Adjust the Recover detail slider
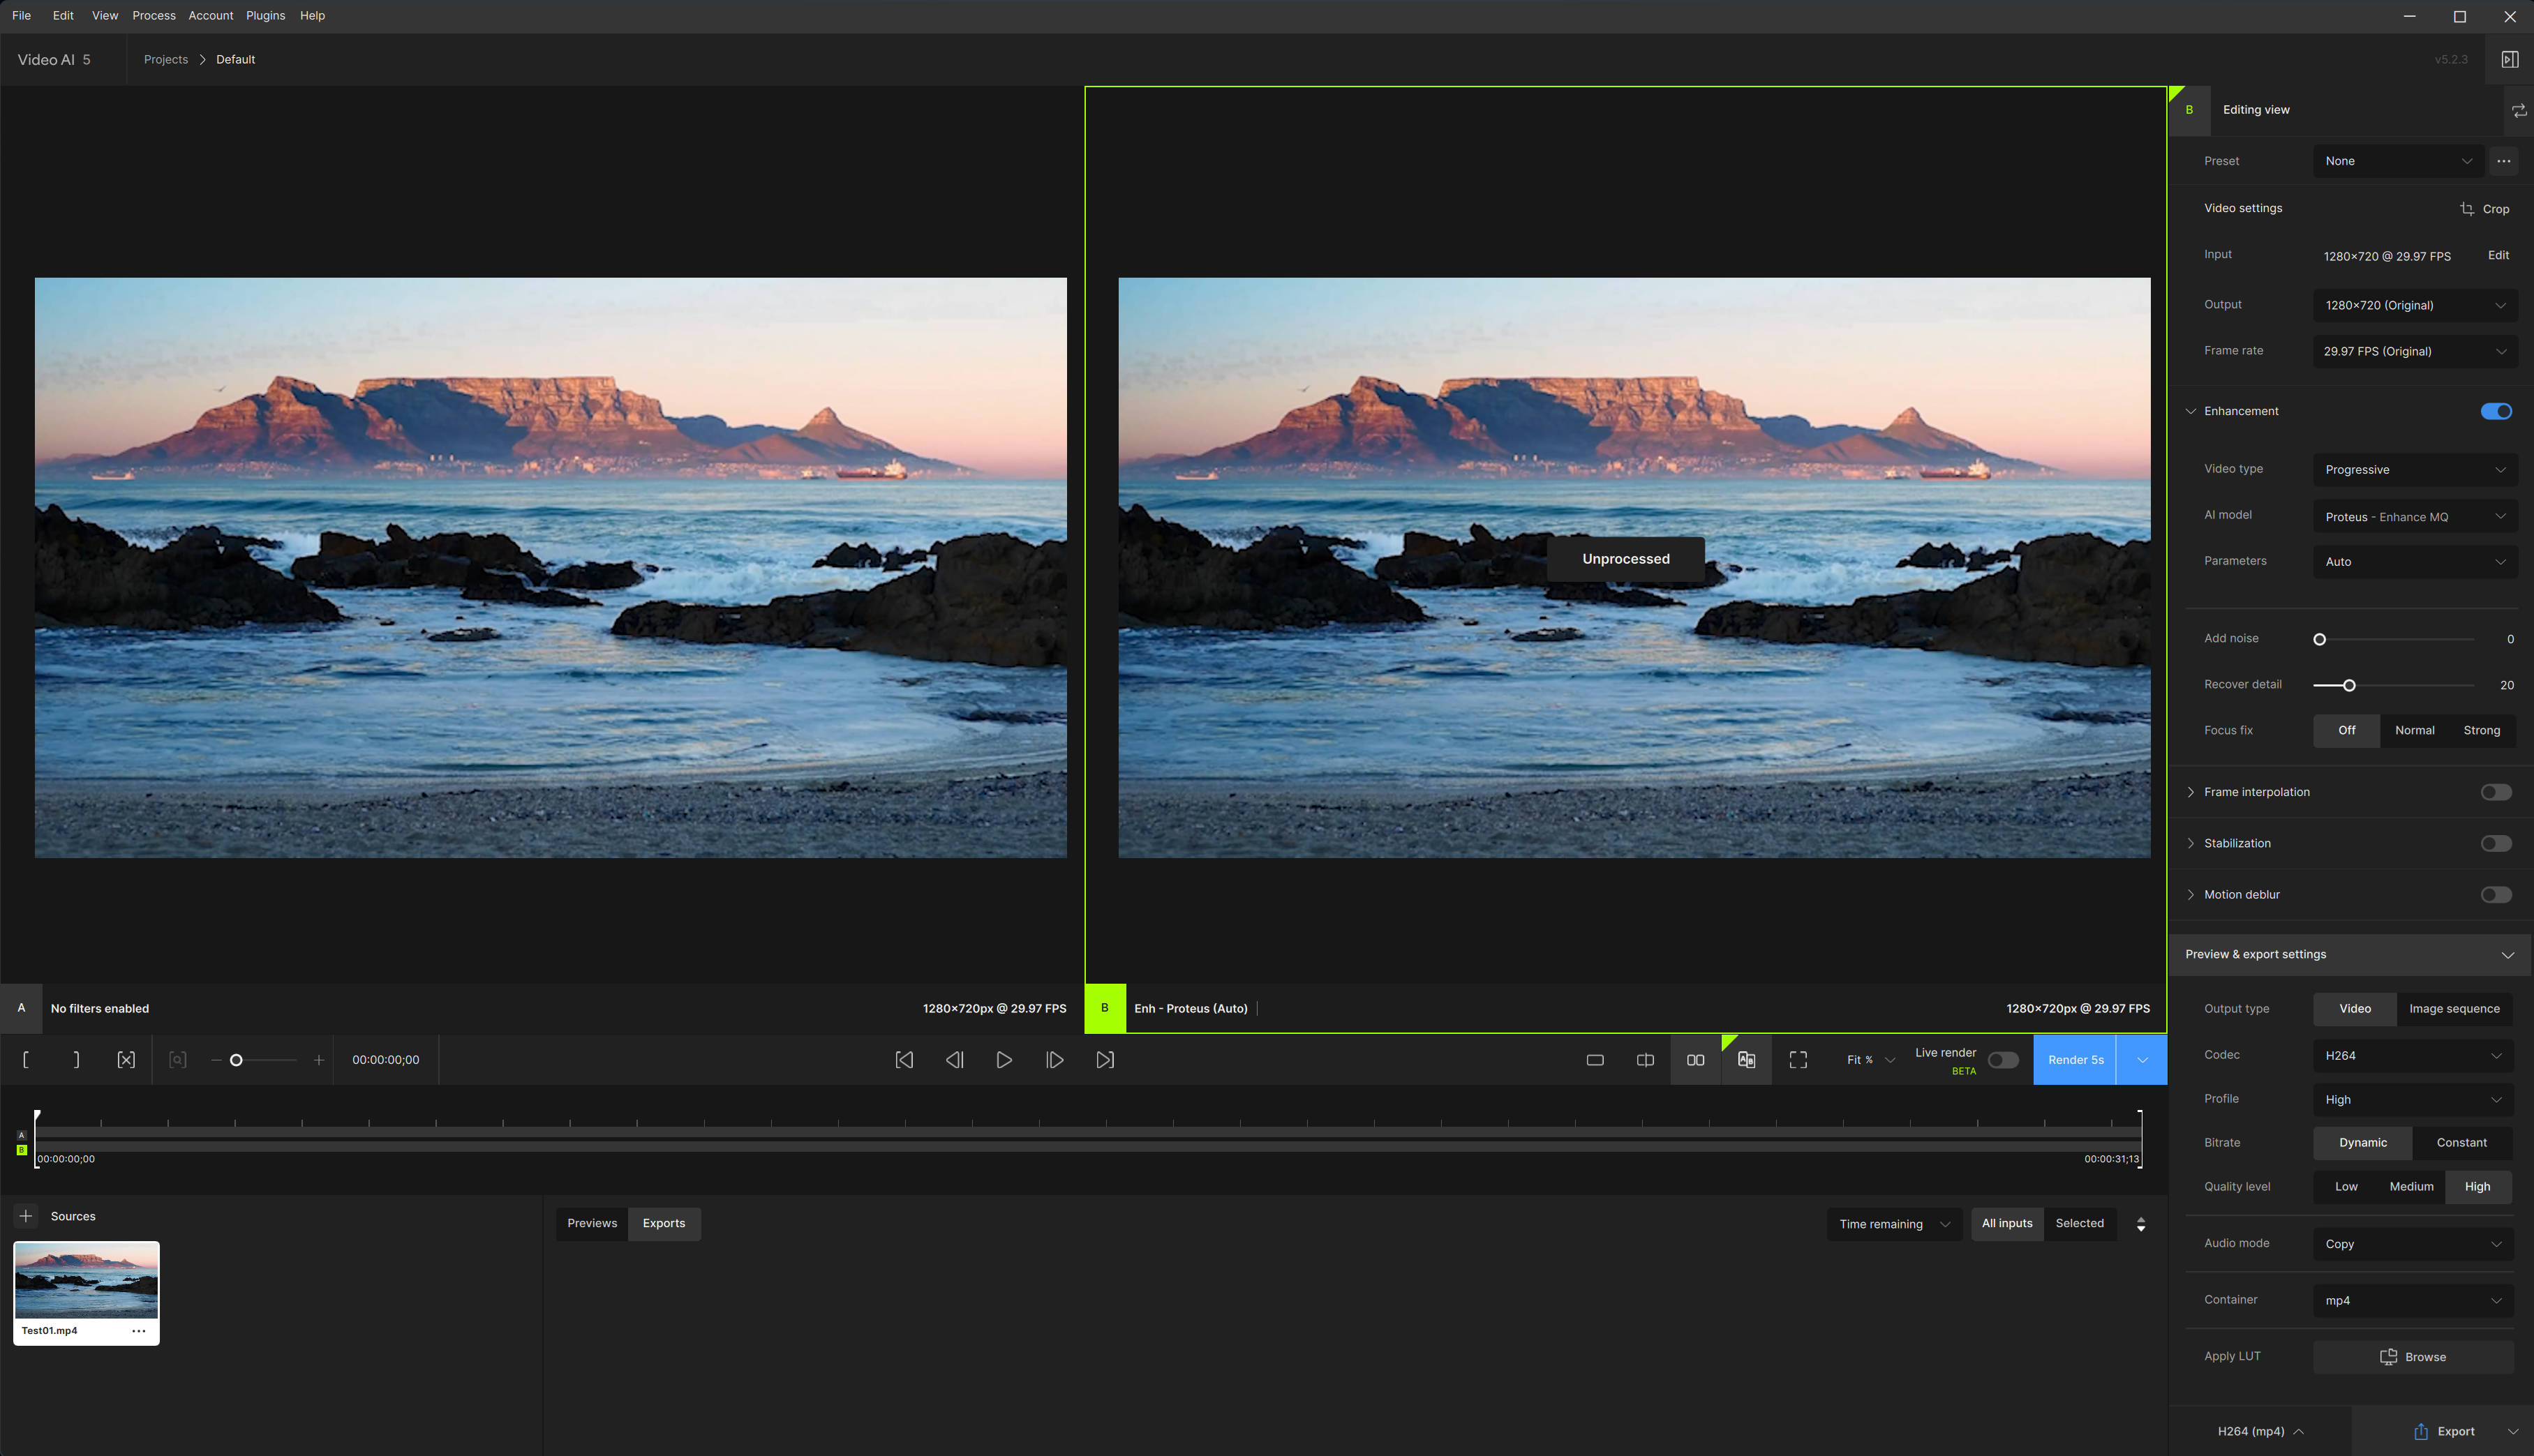 [2349, 685]
